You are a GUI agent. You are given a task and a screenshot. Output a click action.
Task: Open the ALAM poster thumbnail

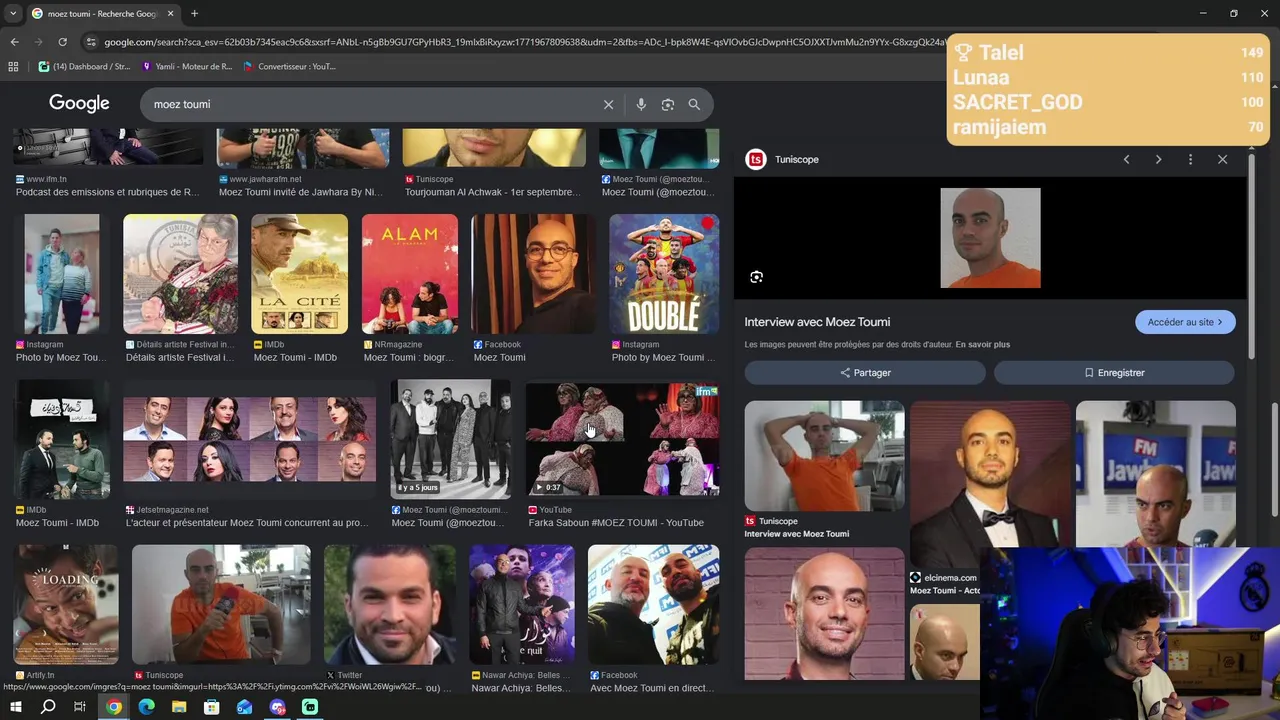coord(410,273)
